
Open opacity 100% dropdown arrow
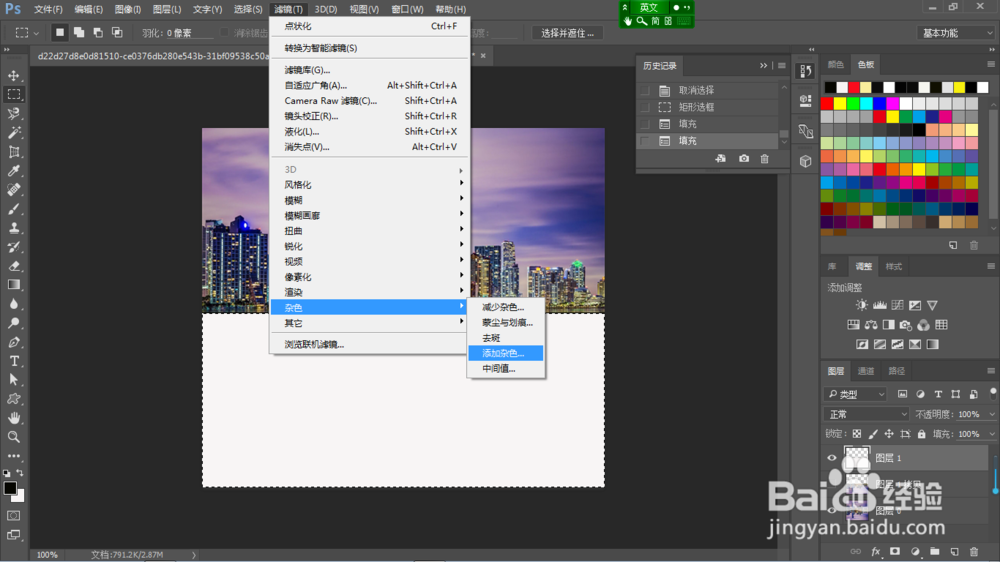pos(991,415)
